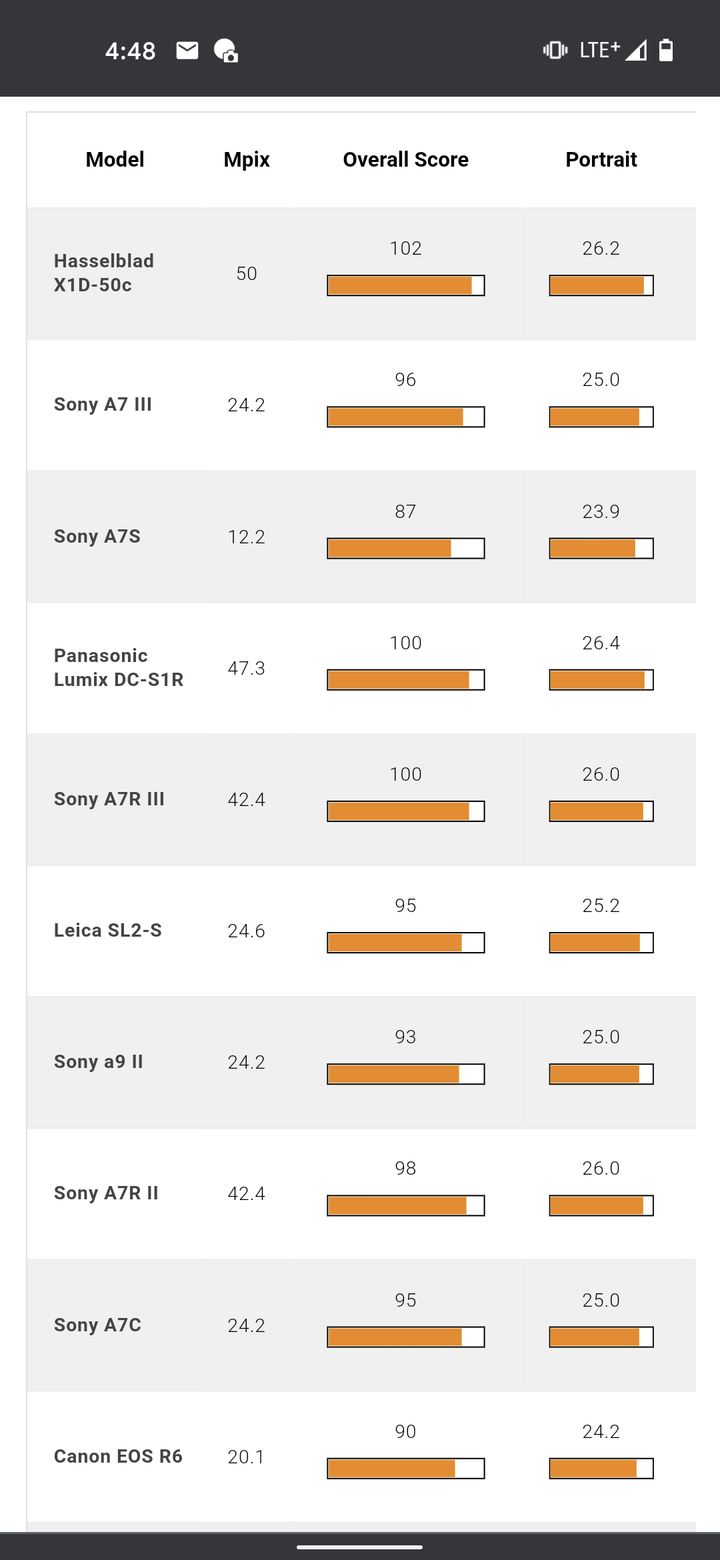The image size is (720, 1560).
Task: Click Hasselblad overall score bar showing 102
Action: click(x=406, y=285)
